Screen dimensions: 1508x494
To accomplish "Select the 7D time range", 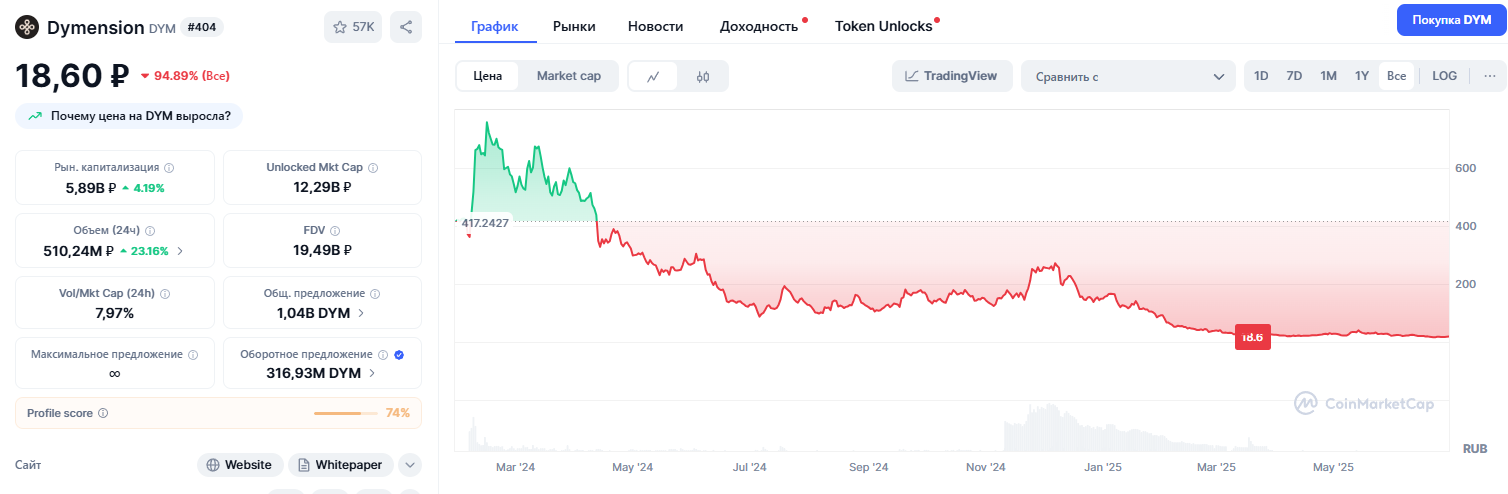I will coord(1294,76).
